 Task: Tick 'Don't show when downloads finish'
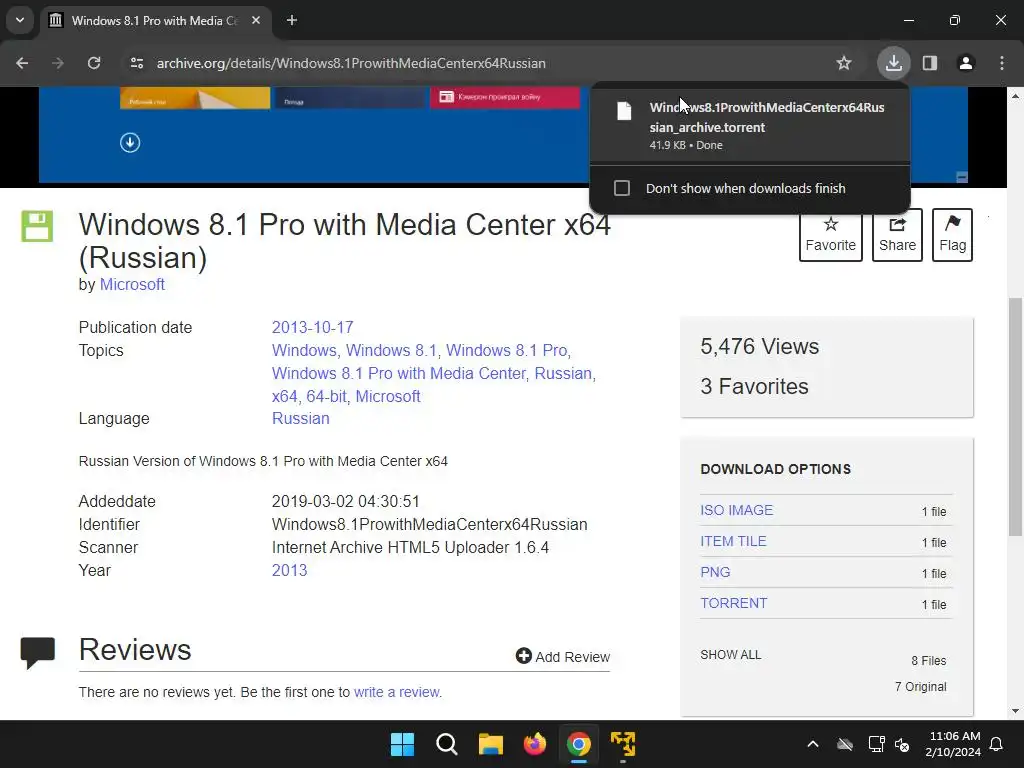pos(622,188)
